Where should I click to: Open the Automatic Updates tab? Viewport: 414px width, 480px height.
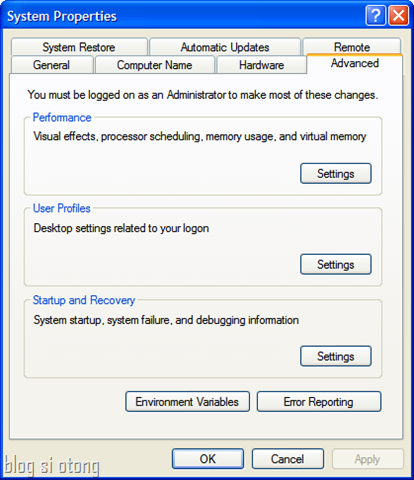(x=225, y=47)
